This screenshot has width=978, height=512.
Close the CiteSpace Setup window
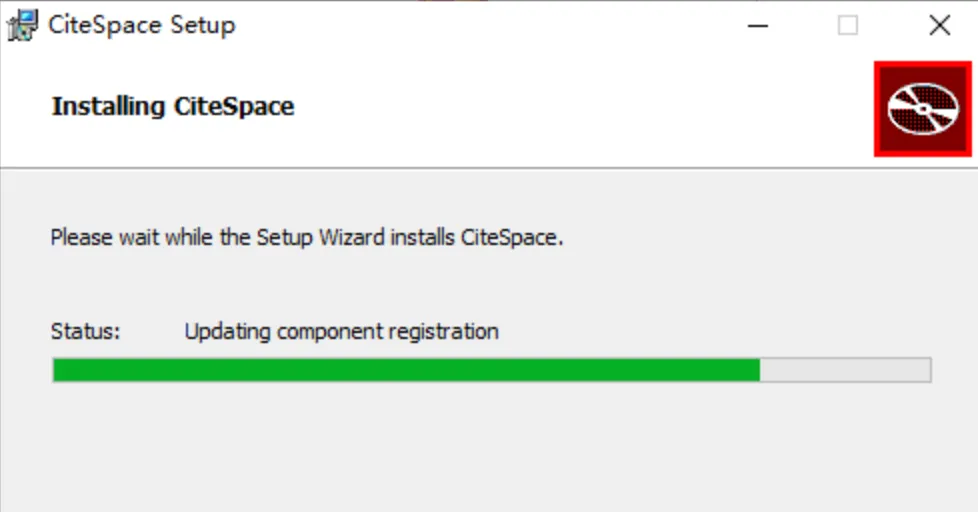tap(939, 26)
